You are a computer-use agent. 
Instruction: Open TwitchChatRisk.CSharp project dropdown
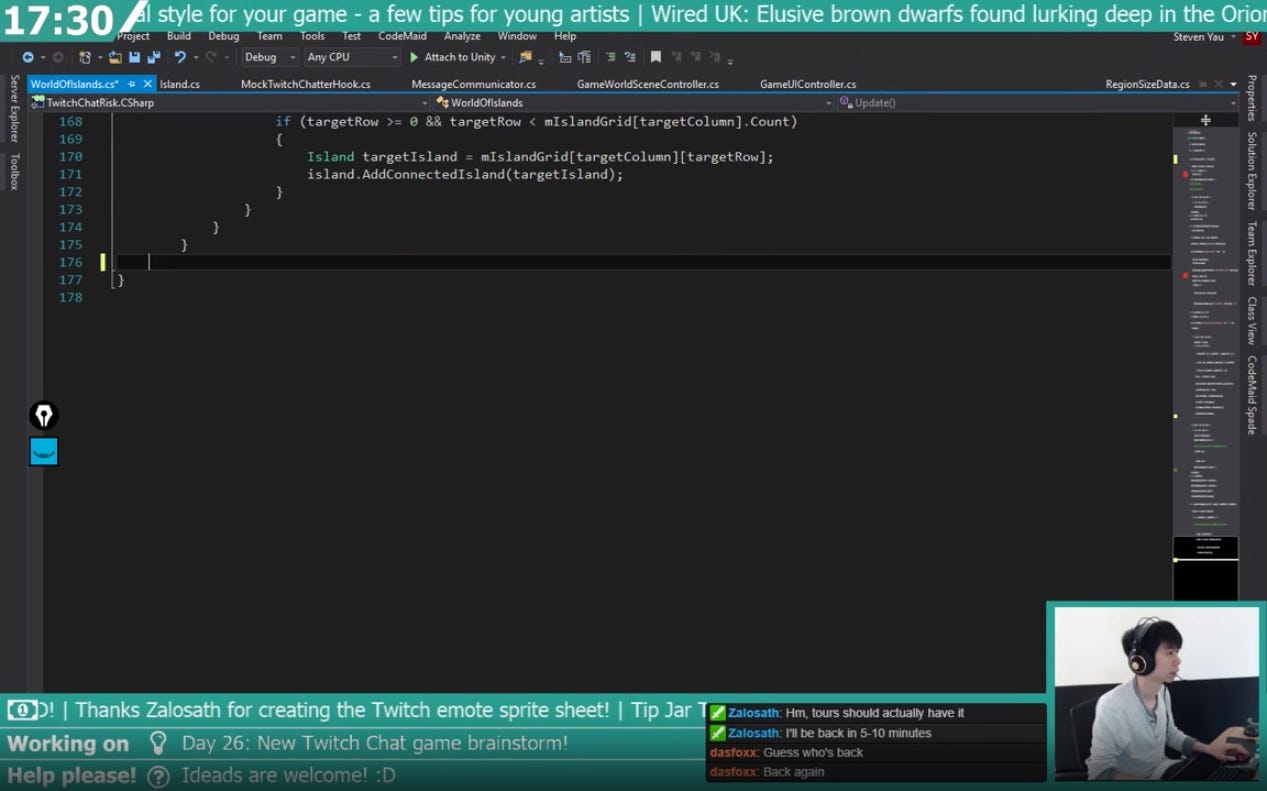point(231,102)
